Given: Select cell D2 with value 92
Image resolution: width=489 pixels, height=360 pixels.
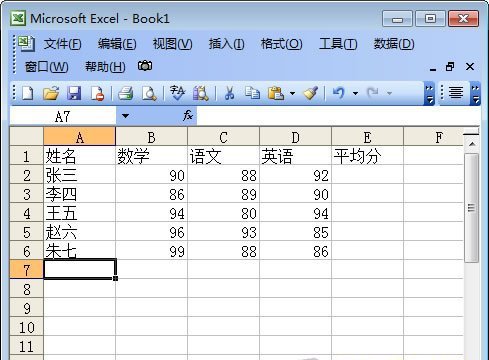Looking at the screenshot, I should click(x=295, y=174).
